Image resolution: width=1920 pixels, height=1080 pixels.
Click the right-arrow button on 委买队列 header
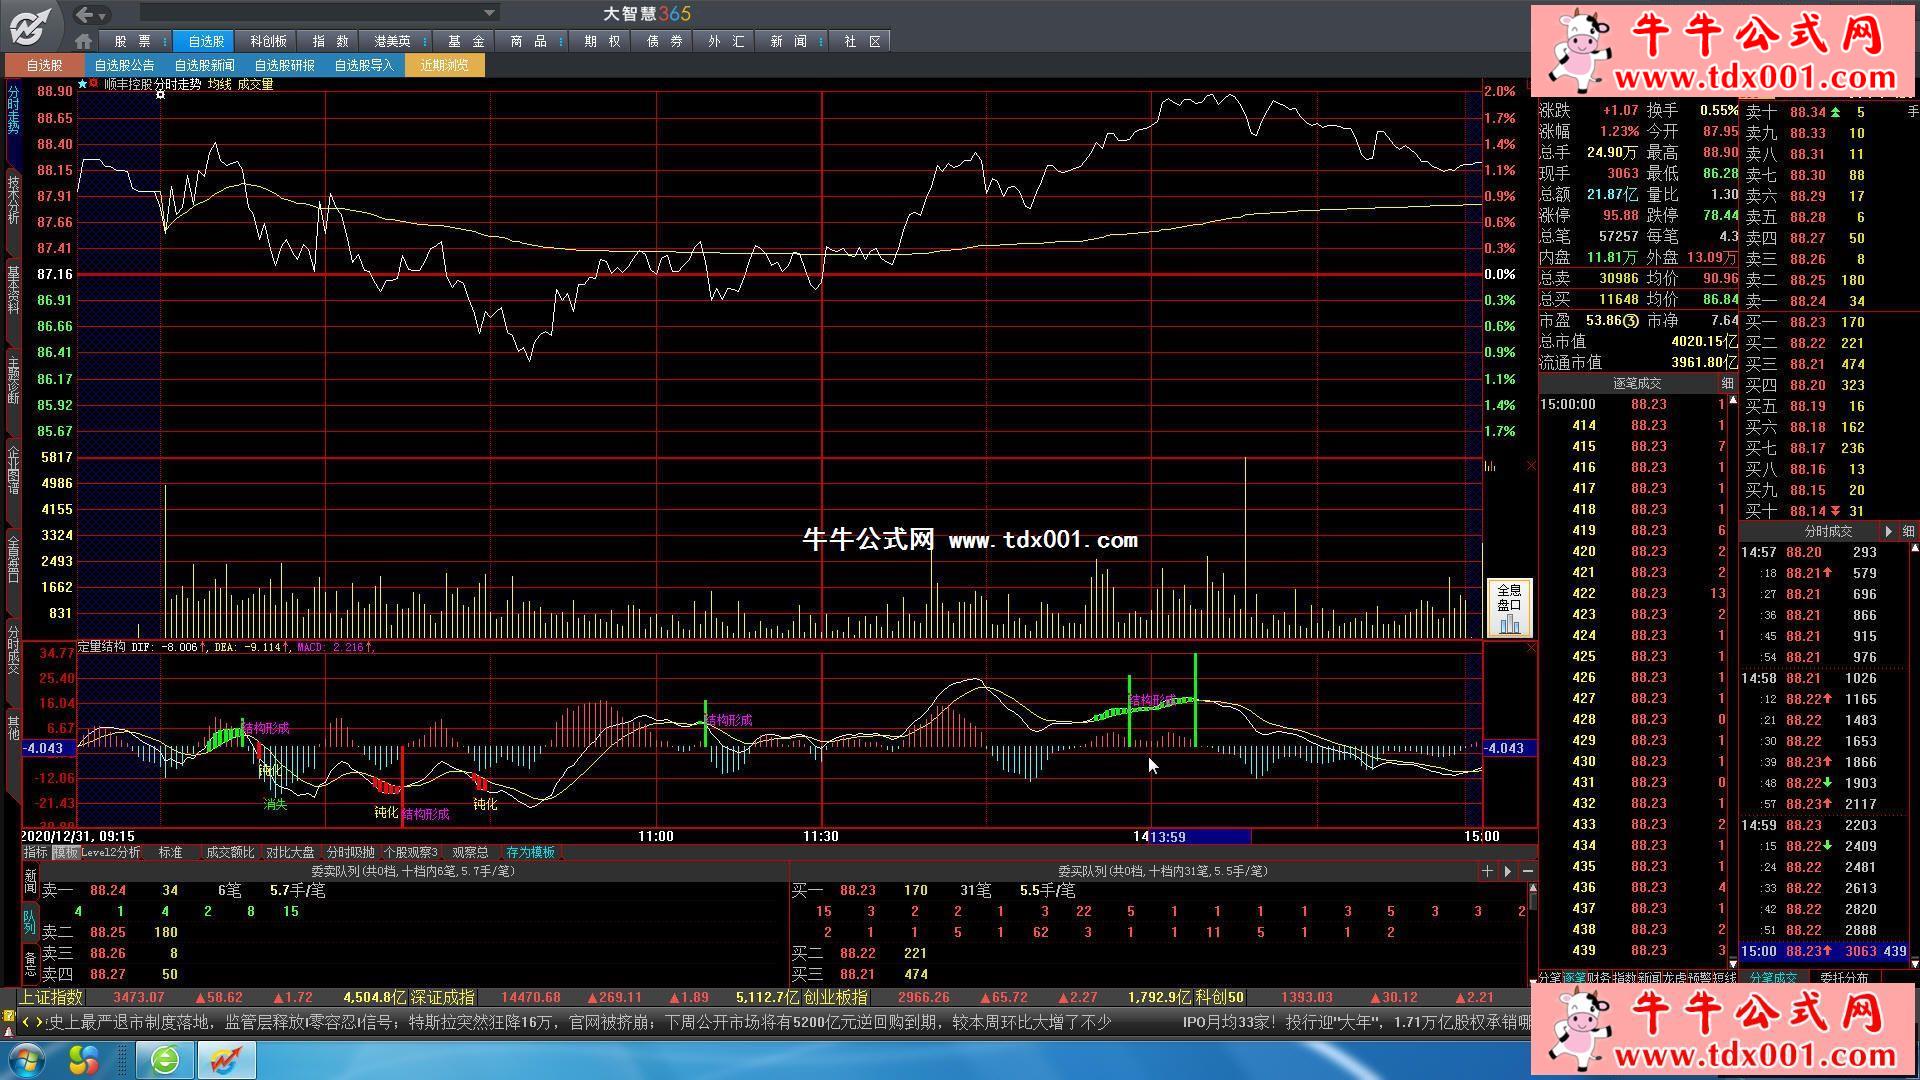1508,871
